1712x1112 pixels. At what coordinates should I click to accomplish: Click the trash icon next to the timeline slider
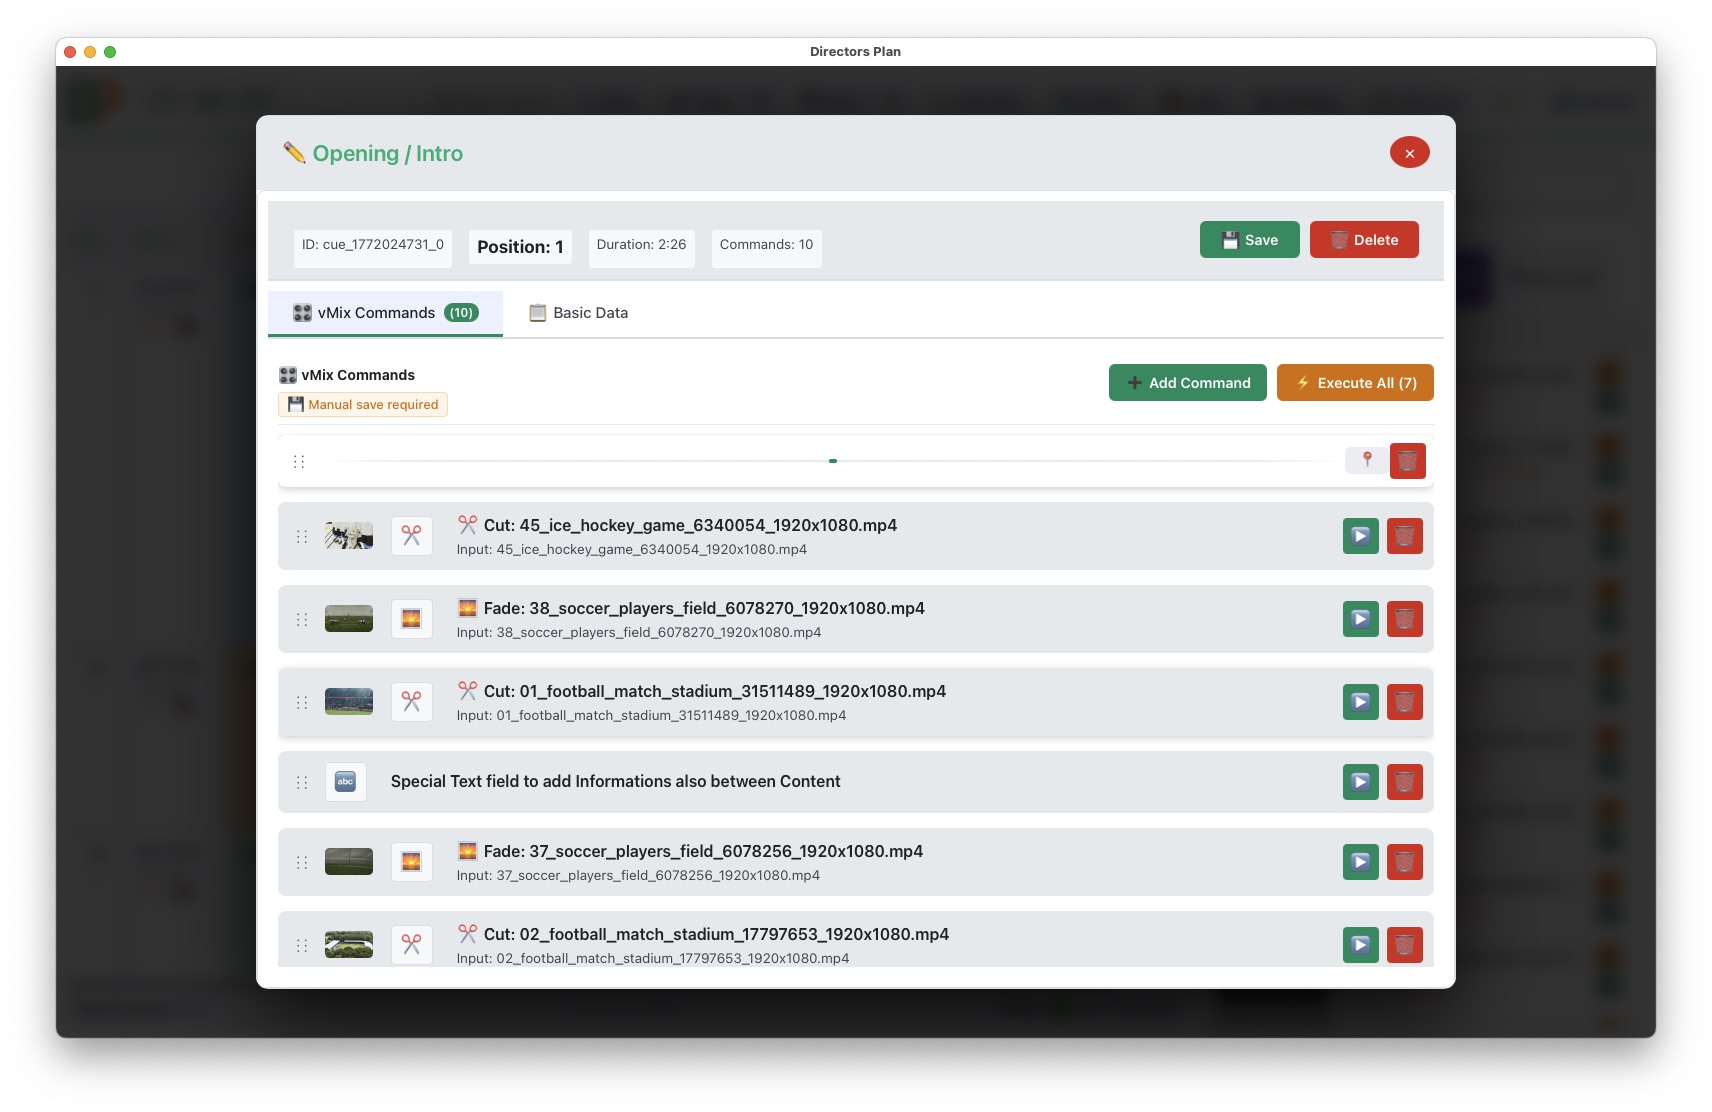coord(1408,461)
